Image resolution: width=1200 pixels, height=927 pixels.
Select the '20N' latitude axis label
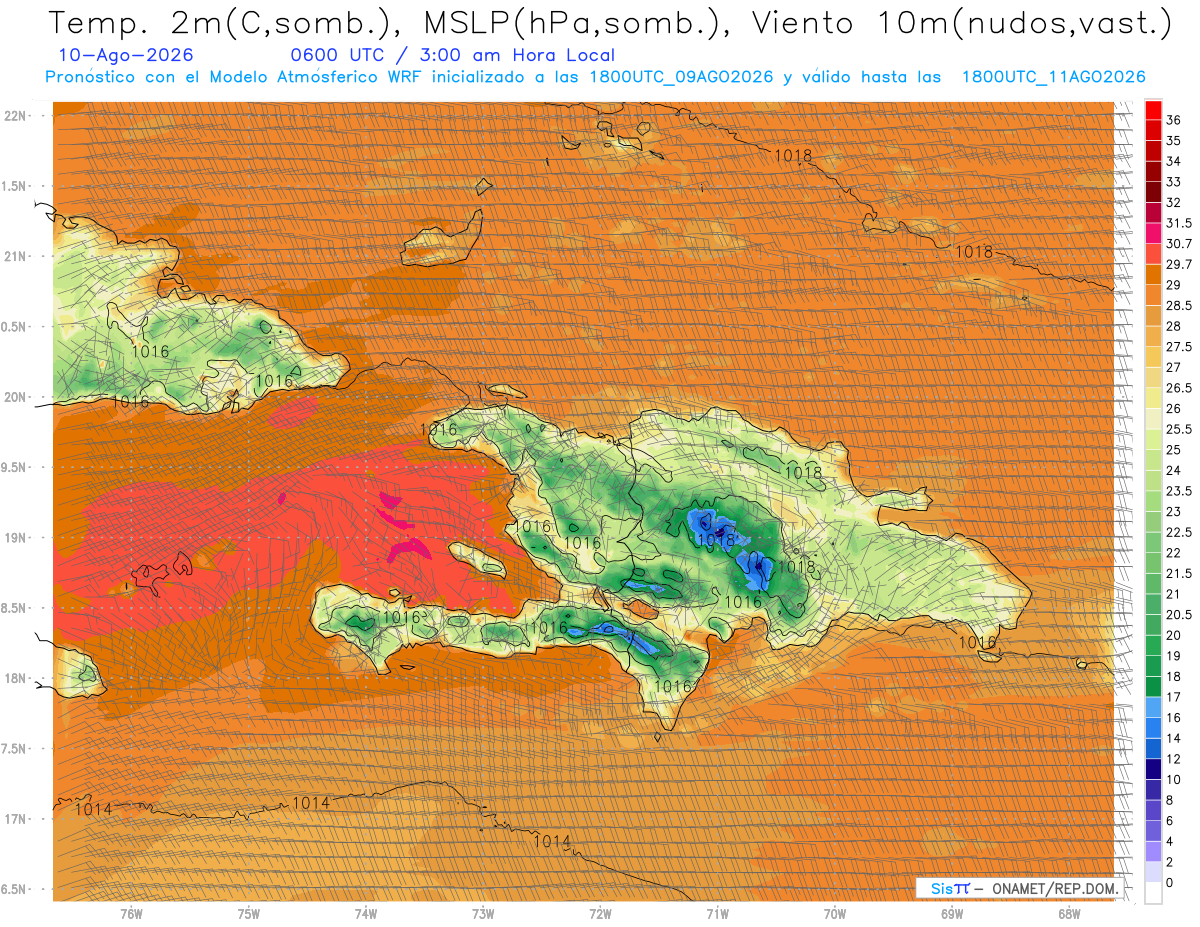15,397
